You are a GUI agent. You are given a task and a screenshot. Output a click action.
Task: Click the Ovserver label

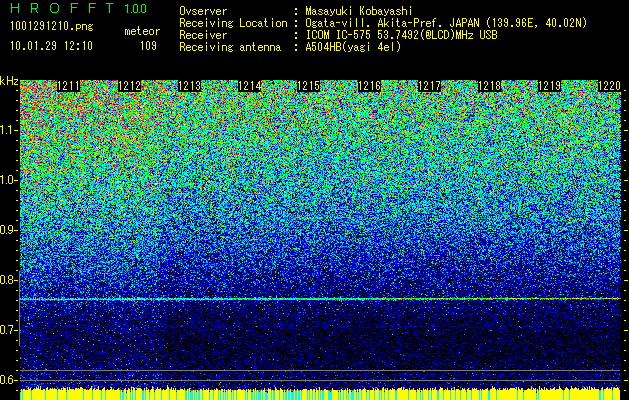pos(203,12)
